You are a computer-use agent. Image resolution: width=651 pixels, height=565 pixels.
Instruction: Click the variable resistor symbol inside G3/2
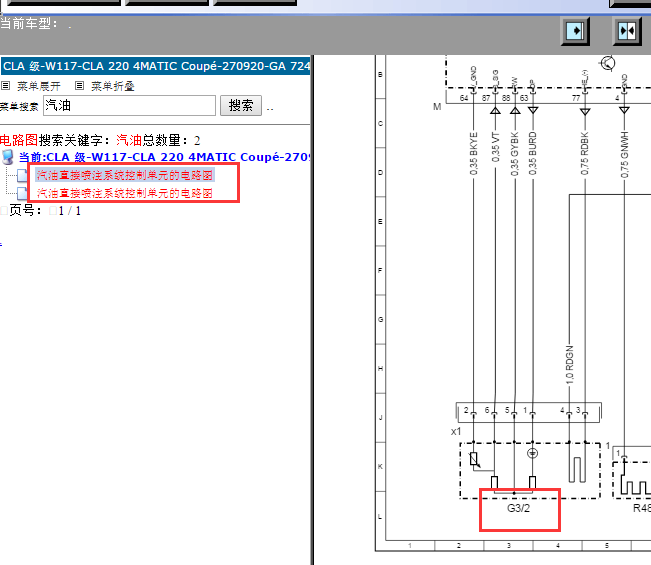475,460
